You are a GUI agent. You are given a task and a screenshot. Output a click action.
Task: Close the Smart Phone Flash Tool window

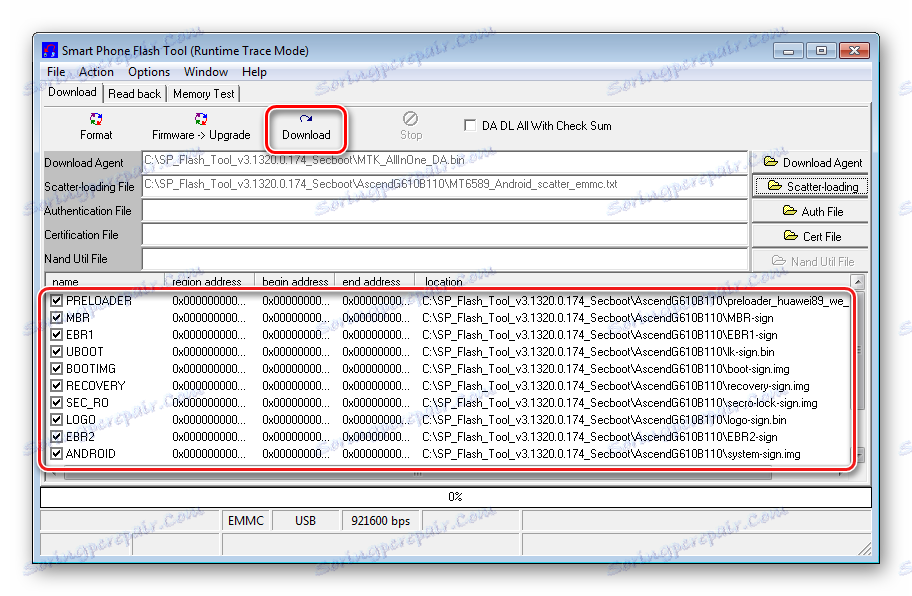point(854,51)
